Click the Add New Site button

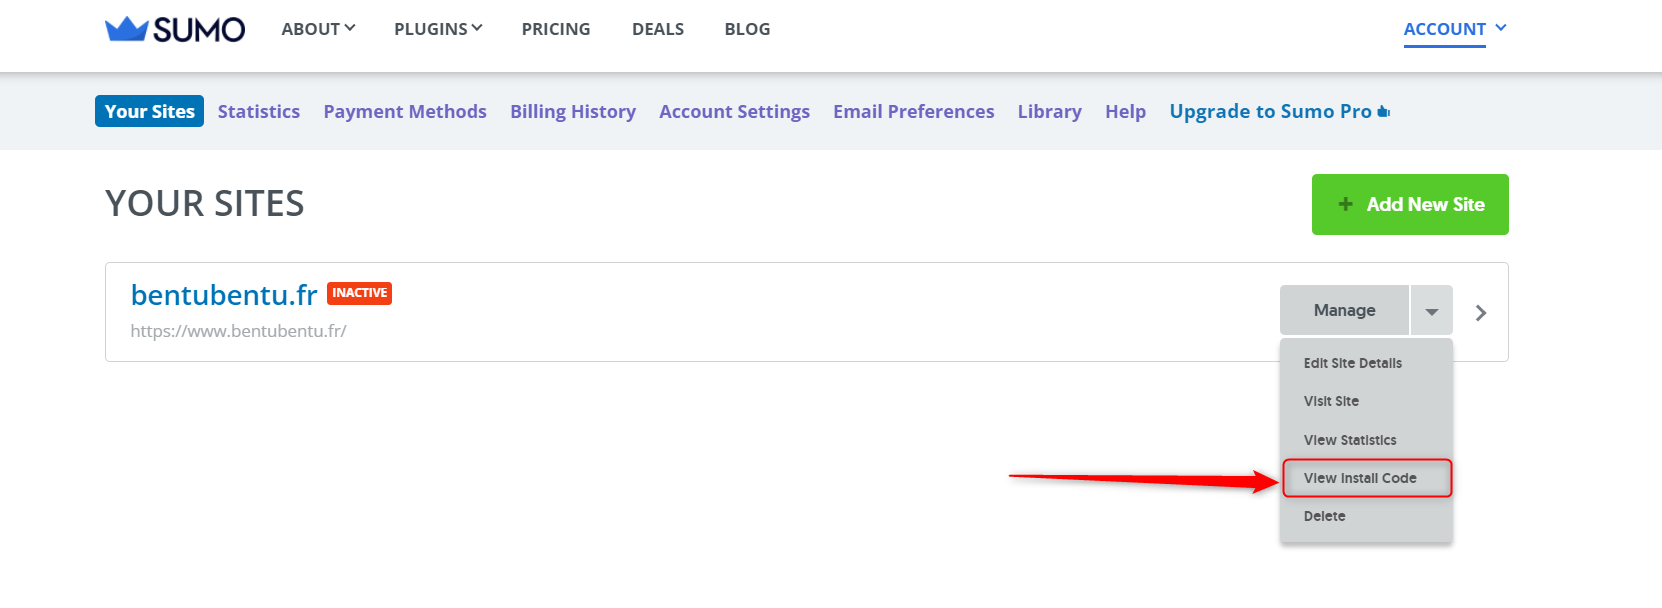(1410, 204)
